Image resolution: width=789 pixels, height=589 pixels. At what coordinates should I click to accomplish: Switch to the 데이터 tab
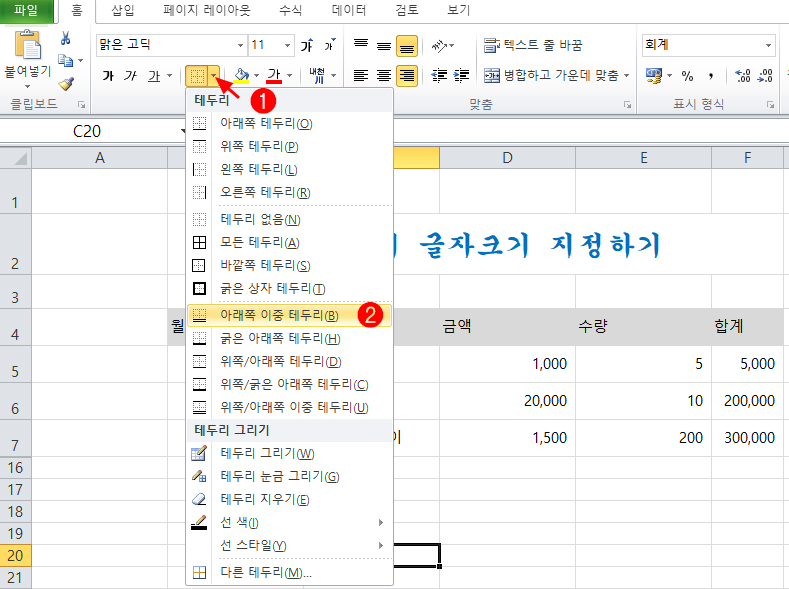(x=349, y=11)
